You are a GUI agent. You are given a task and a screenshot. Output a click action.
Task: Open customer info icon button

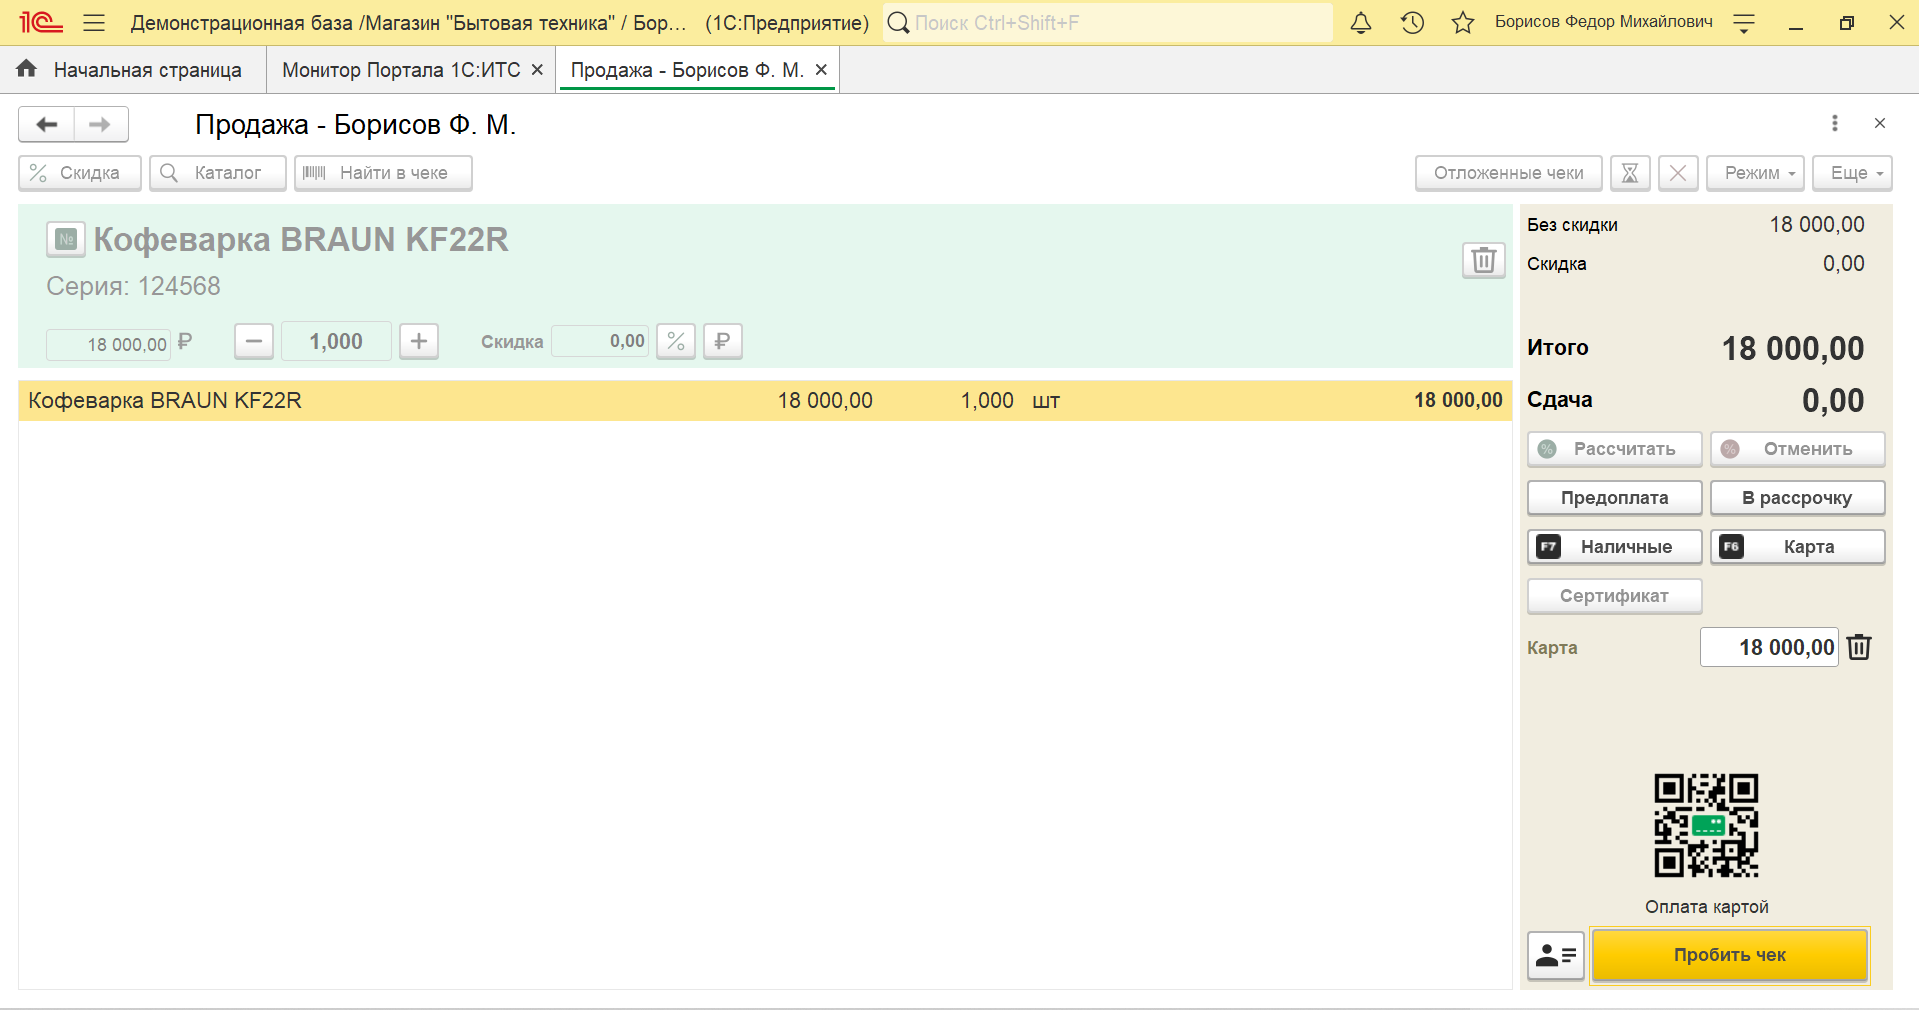(x=1555, y=956)
